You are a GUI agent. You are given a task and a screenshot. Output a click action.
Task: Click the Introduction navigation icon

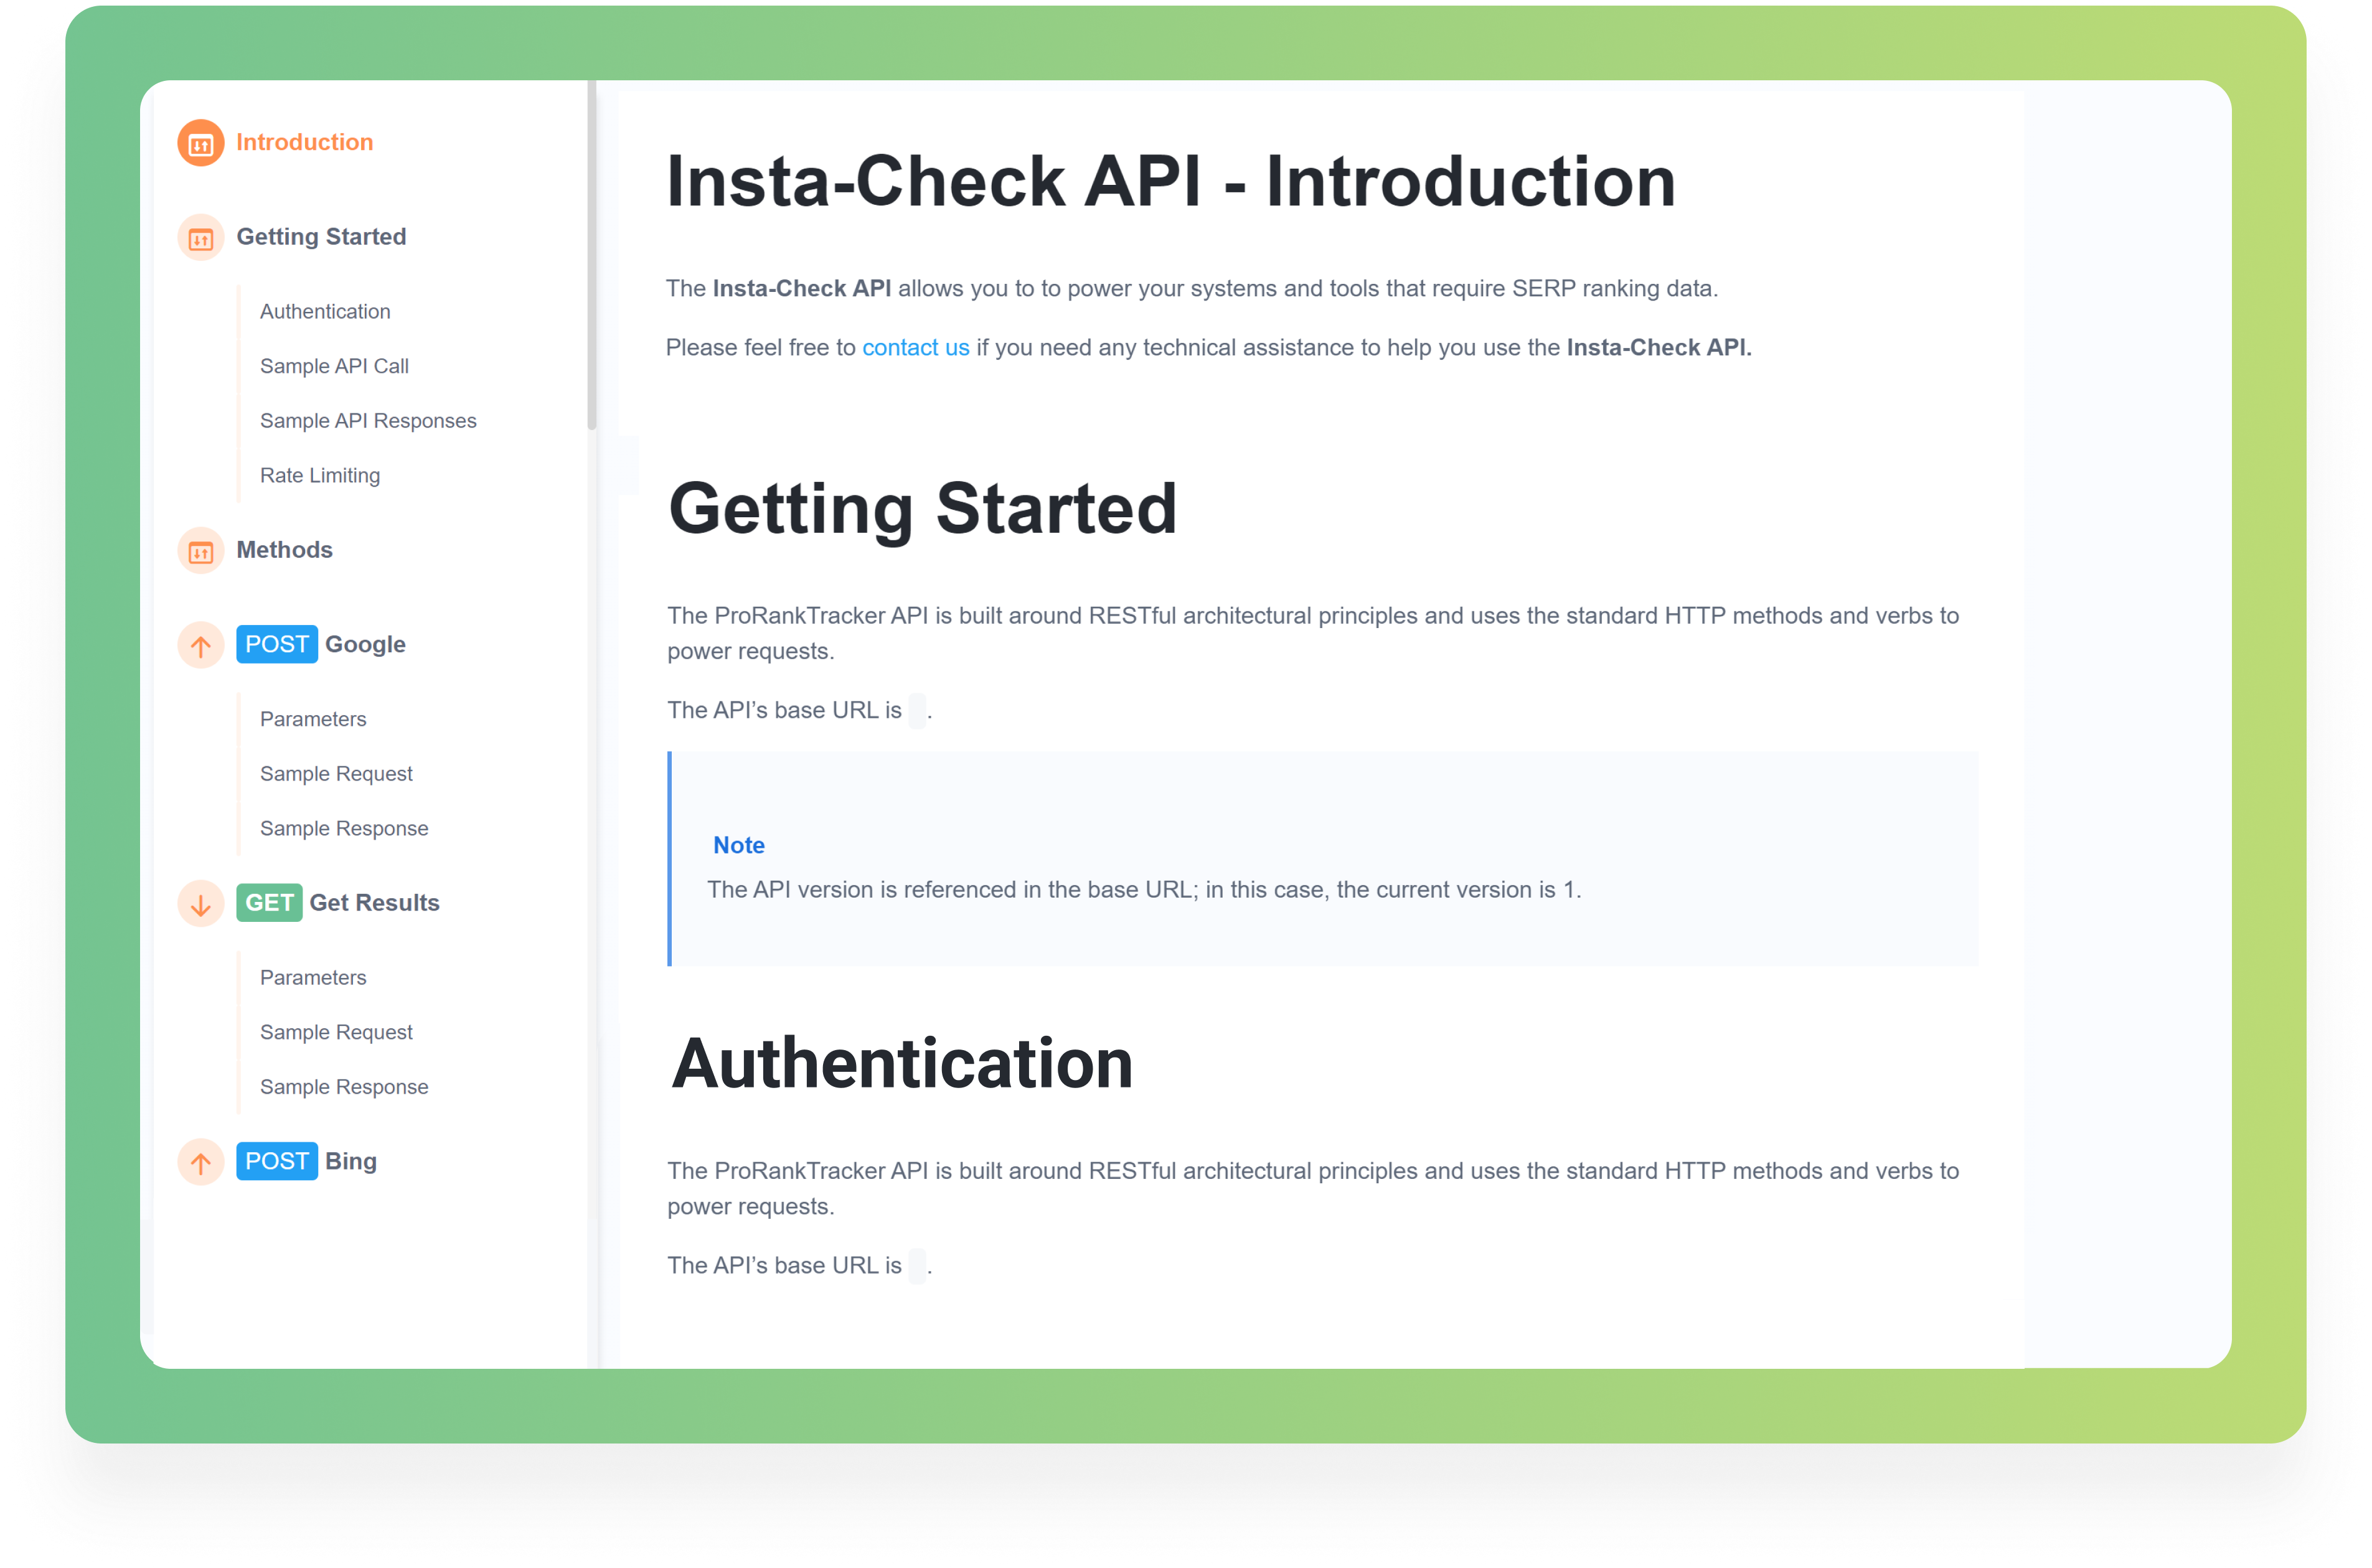(x=200, y=142)
